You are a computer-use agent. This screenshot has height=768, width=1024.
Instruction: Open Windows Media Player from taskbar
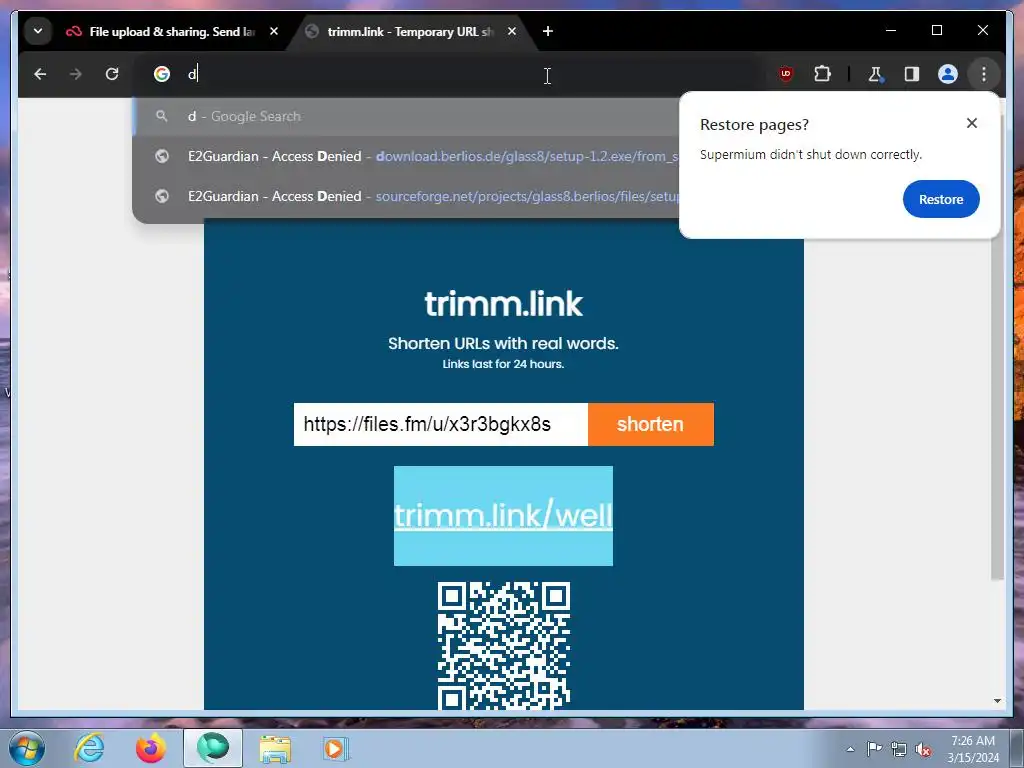pos(336,748)
